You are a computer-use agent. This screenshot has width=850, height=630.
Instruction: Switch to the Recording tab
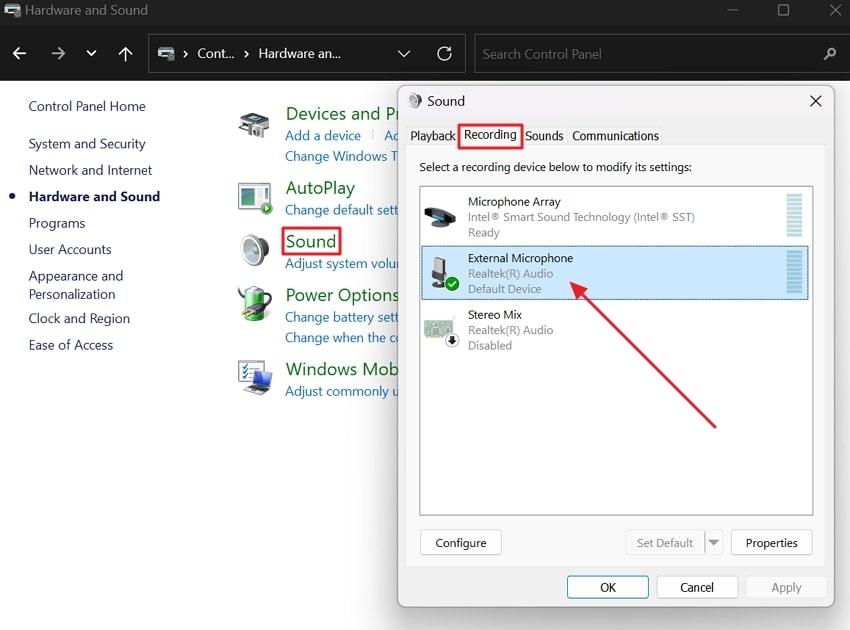point(490,135)
